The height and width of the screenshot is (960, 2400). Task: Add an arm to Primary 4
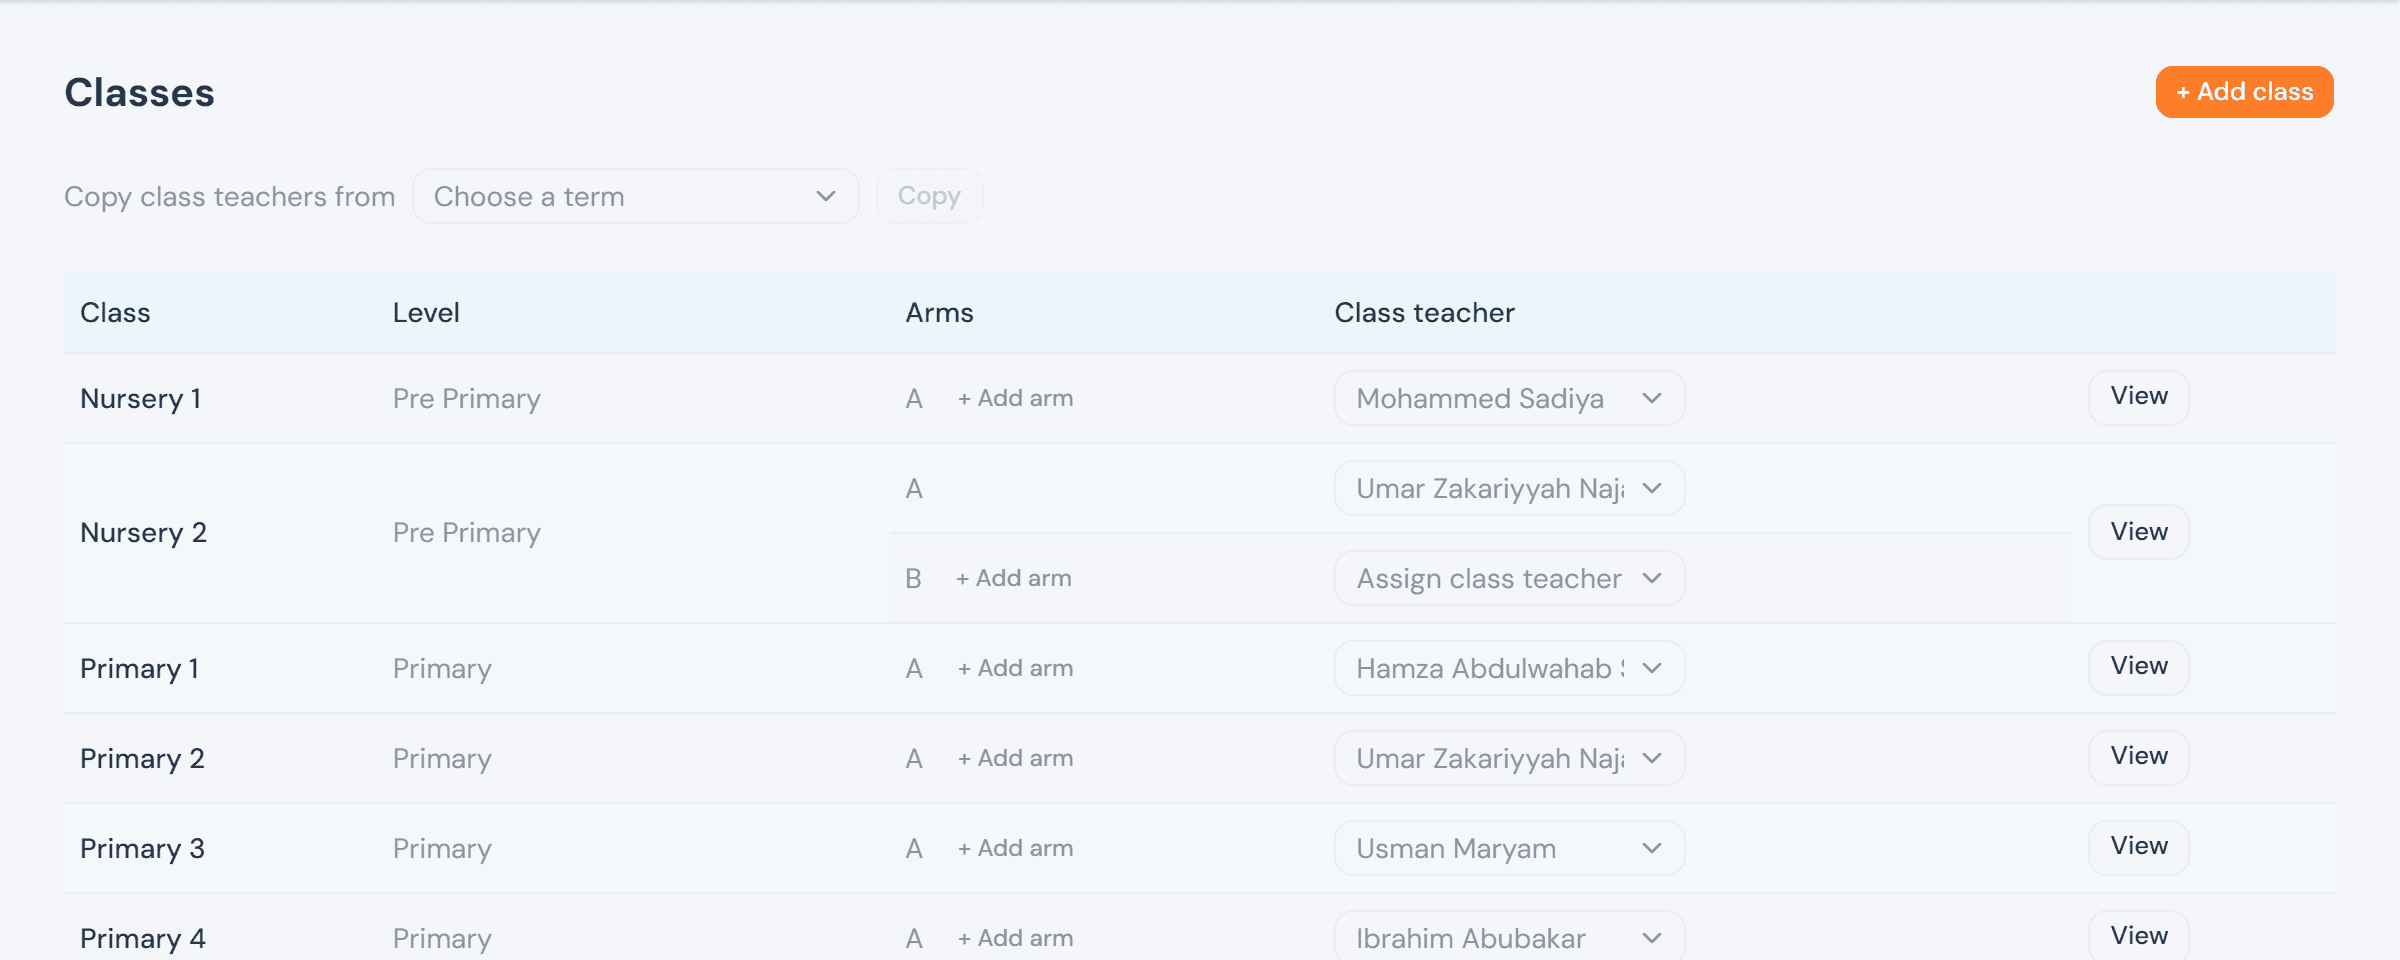(1015, 938)
